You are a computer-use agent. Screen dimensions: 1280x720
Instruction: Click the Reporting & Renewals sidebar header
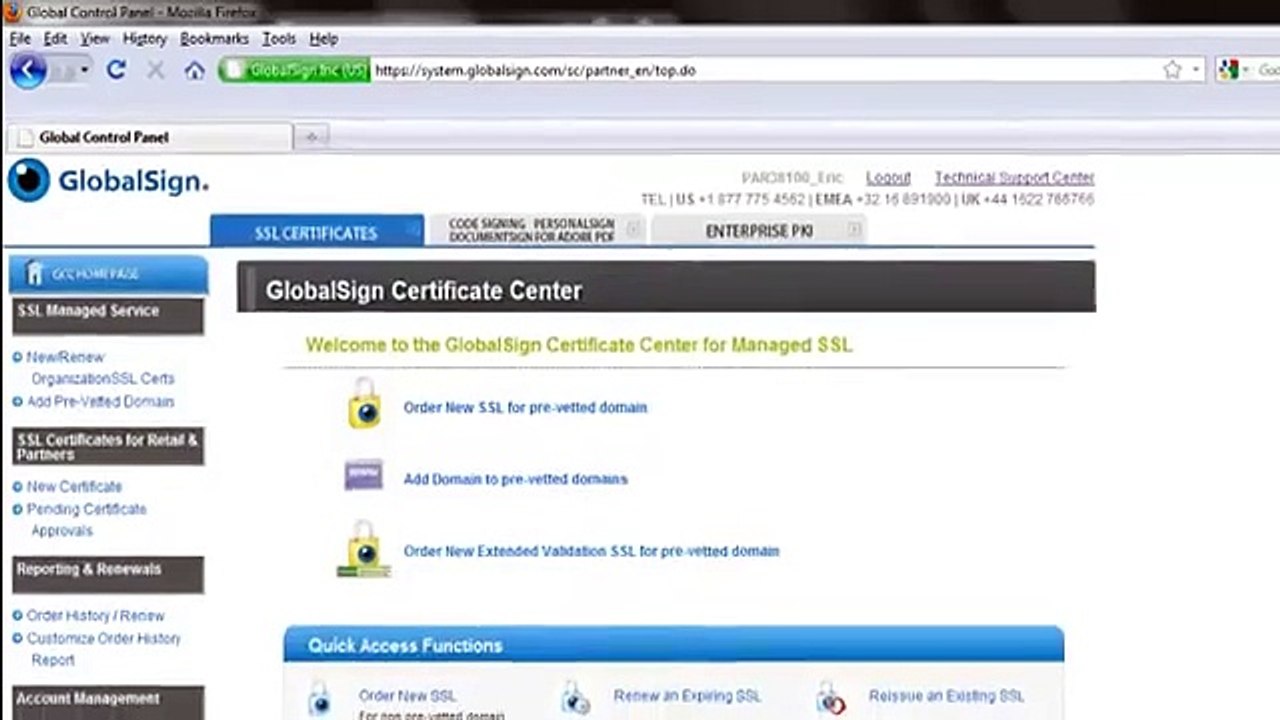108,574
